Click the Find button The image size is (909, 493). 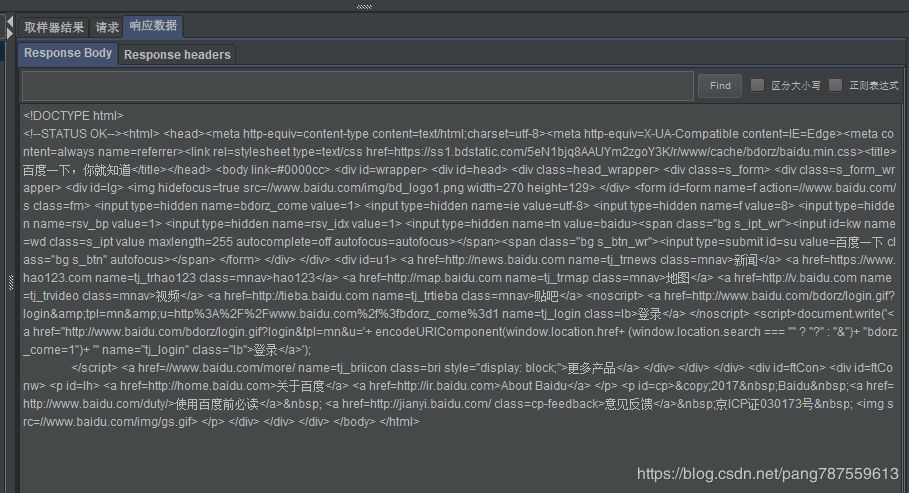[x=720, y=86]
